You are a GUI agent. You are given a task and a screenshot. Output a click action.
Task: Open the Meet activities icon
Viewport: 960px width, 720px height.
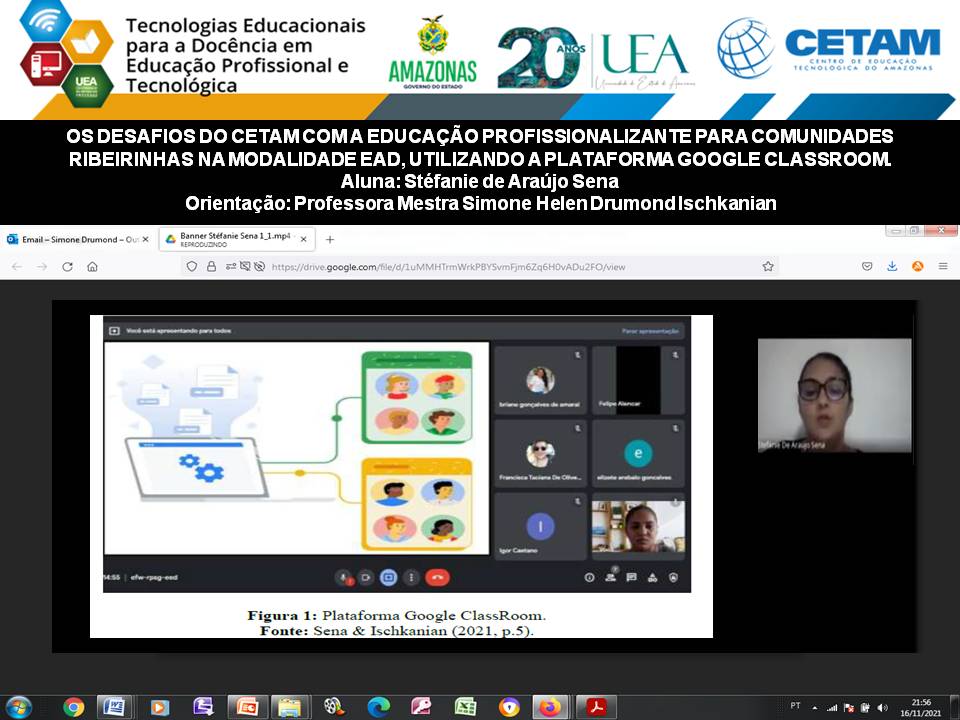(x=652, y=577)
